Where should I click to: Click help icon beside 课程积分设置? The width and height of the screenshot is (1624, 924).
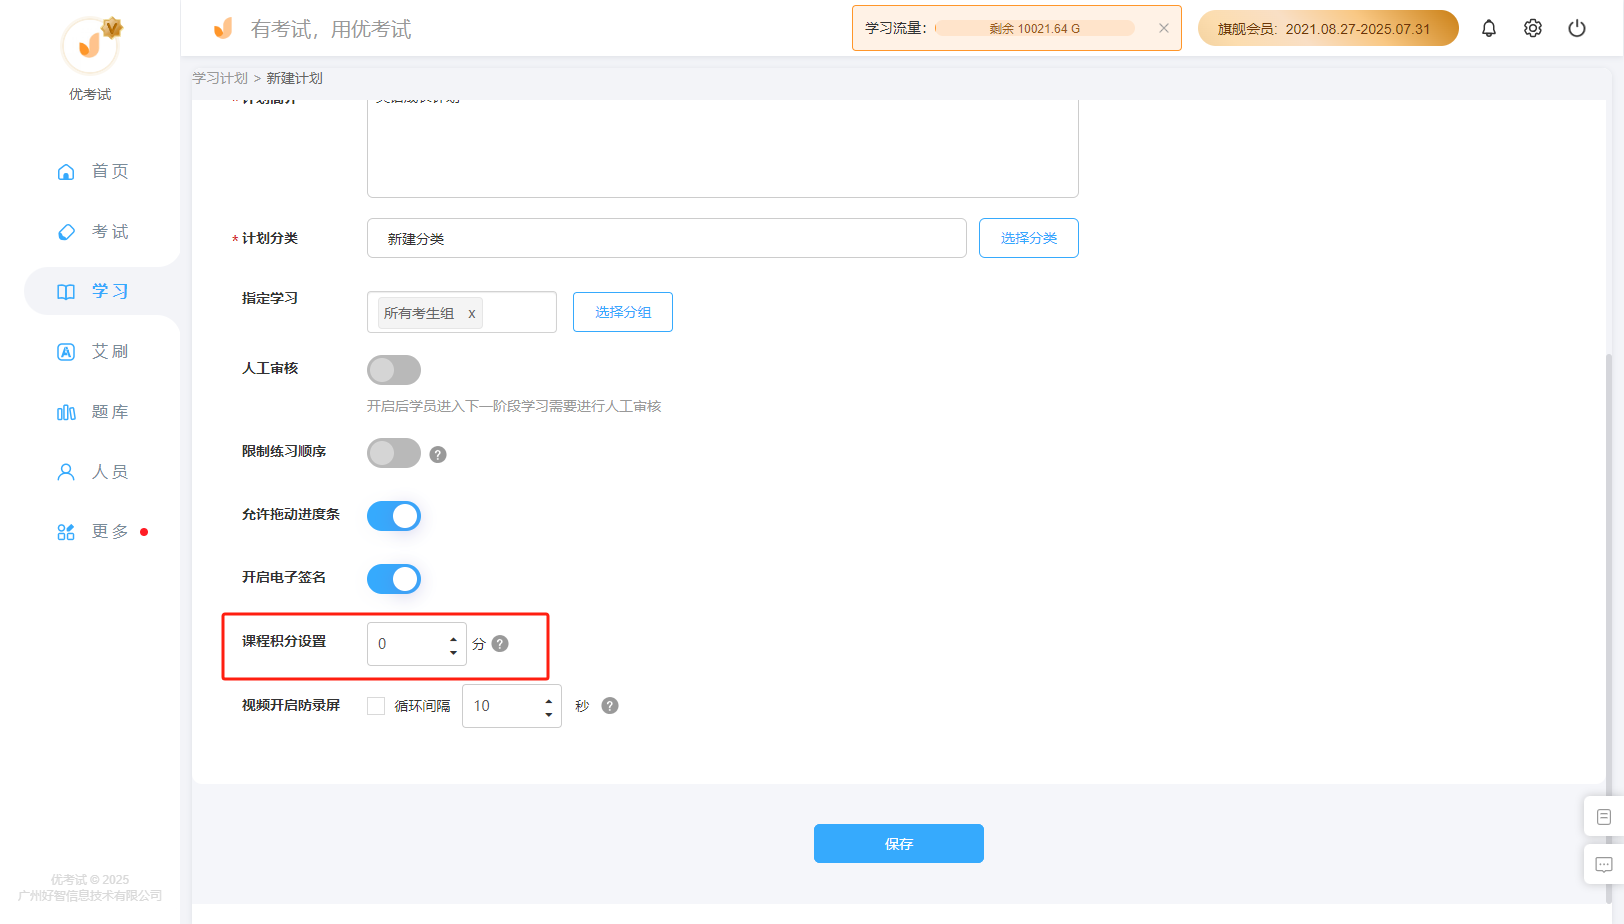coord(500,643)
